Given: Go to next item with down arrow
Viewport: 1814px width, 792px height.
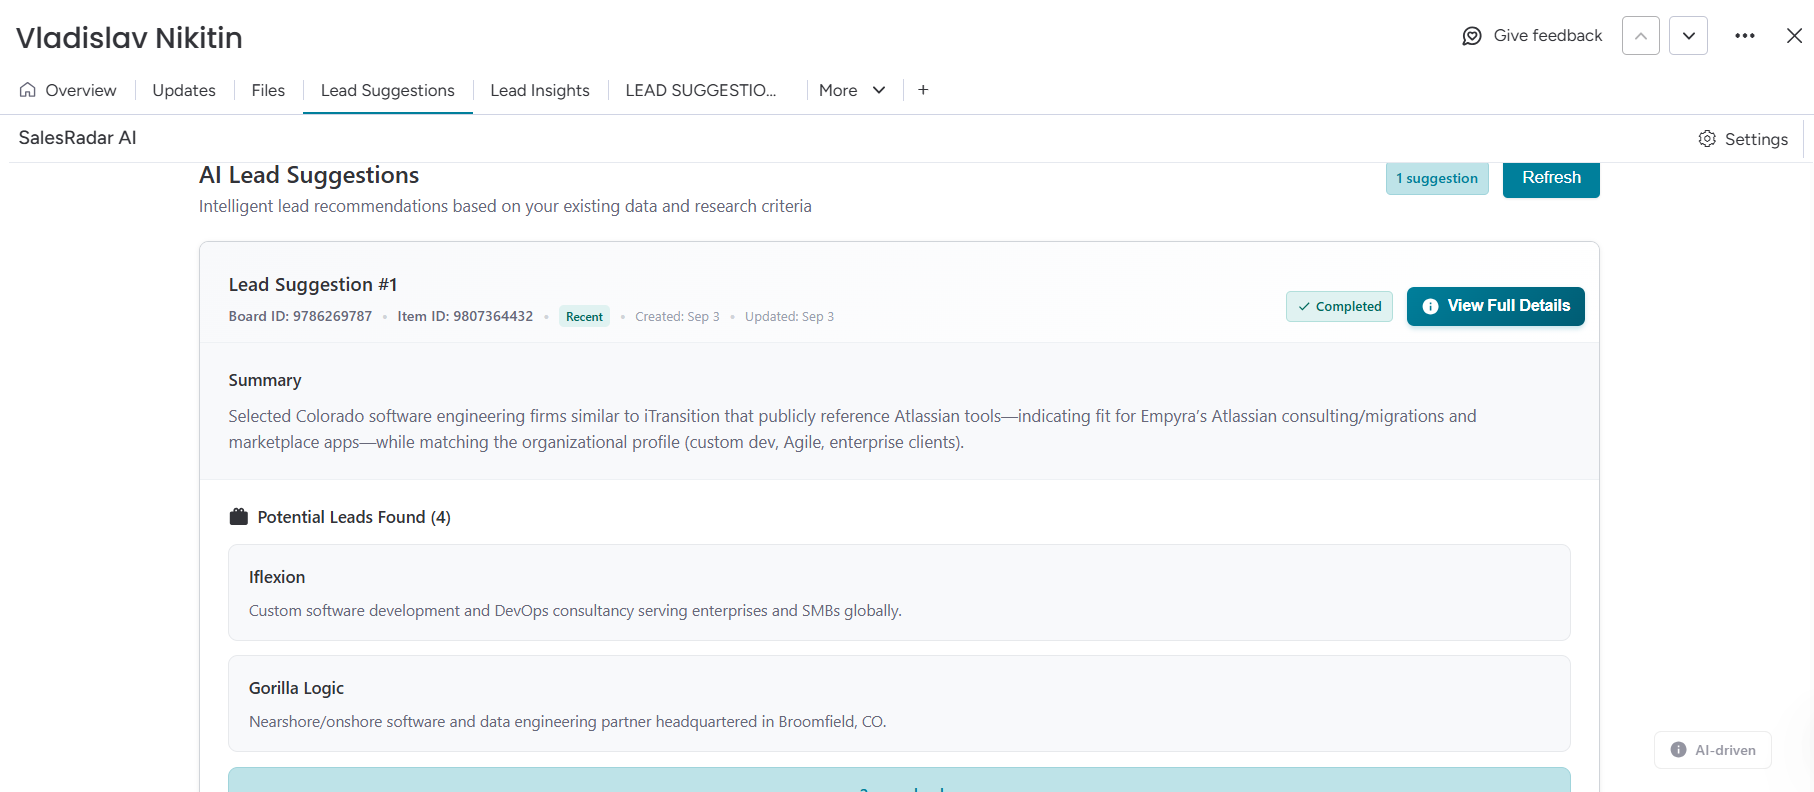Looking at the screenshot, I should click(x=1688, y=36).
